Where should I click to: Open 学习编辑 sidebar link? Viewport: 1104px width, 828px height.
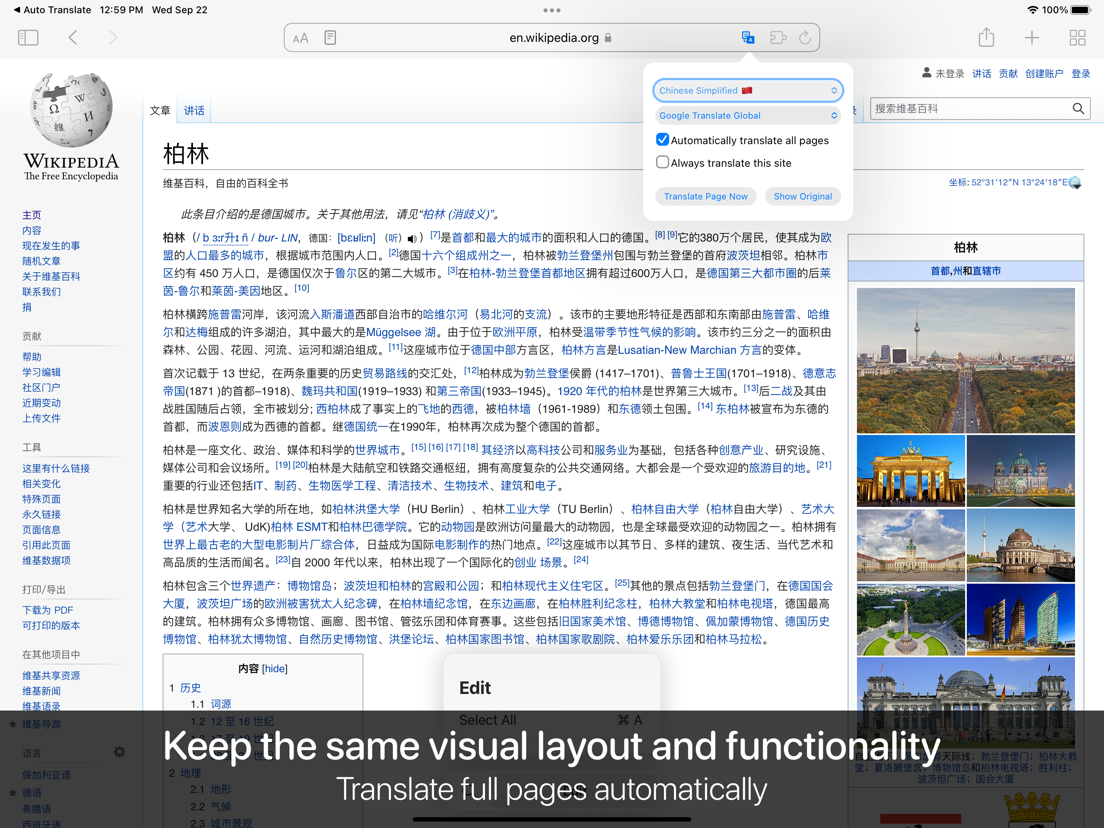click(x=41, y=372)
